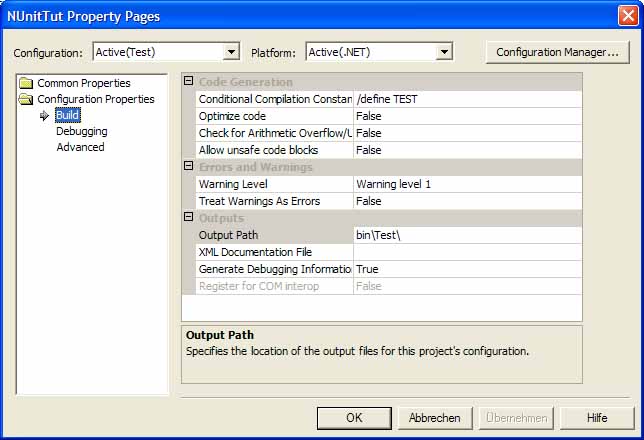Cancel with the Abbrechen button
This screenshot has height=440, width=644.
point(435,418)
